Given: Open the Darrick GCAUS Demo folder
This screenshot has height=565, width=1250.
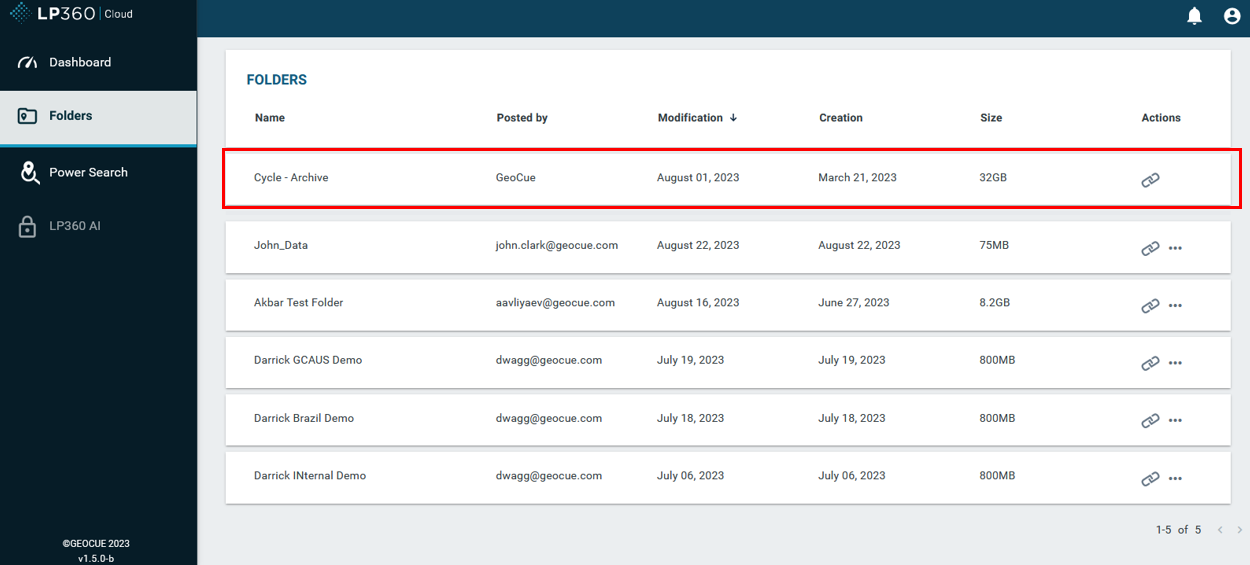Looking at the screenshot, I should [x=308, y=360].
